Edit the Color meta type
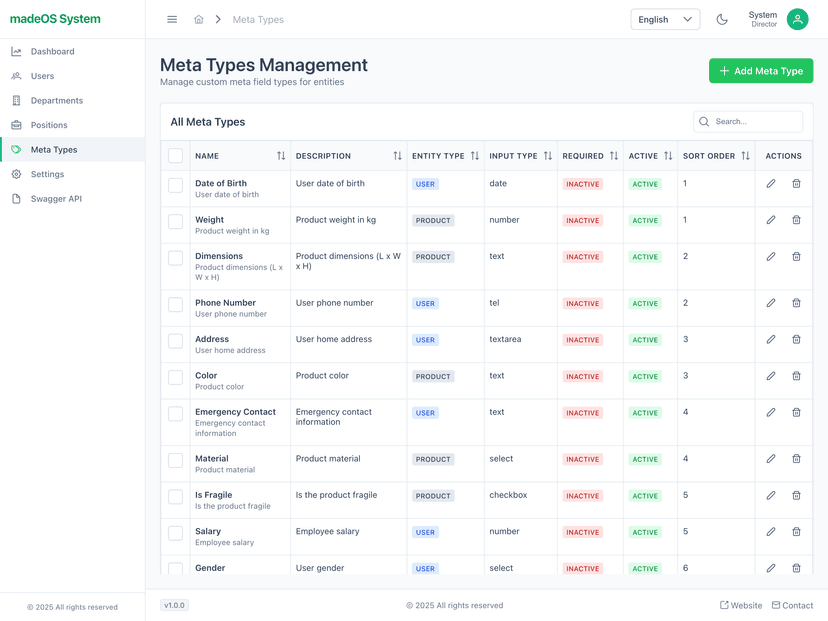The height and width of the screenshot is (621, 828). click(771, 376)
